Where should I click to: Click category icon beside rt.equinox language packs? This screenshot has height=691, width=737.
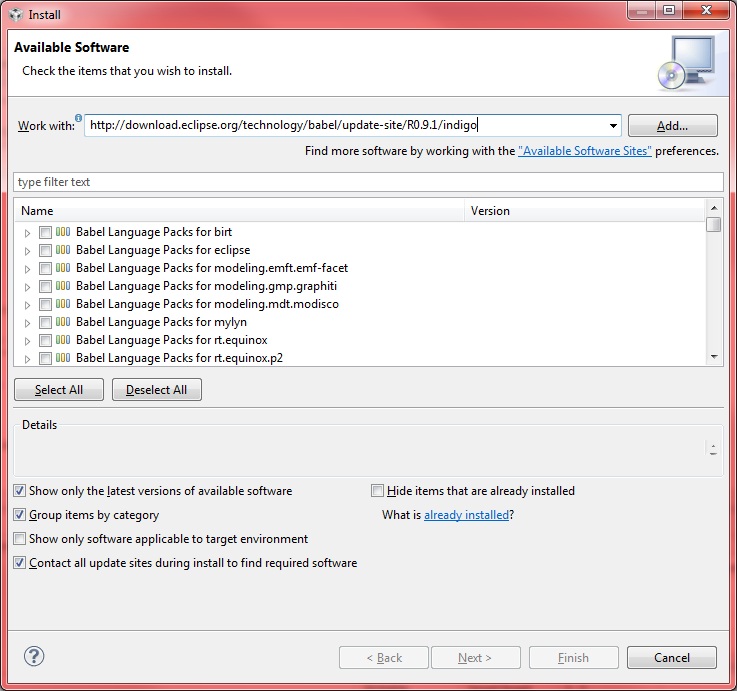point(63,340)
